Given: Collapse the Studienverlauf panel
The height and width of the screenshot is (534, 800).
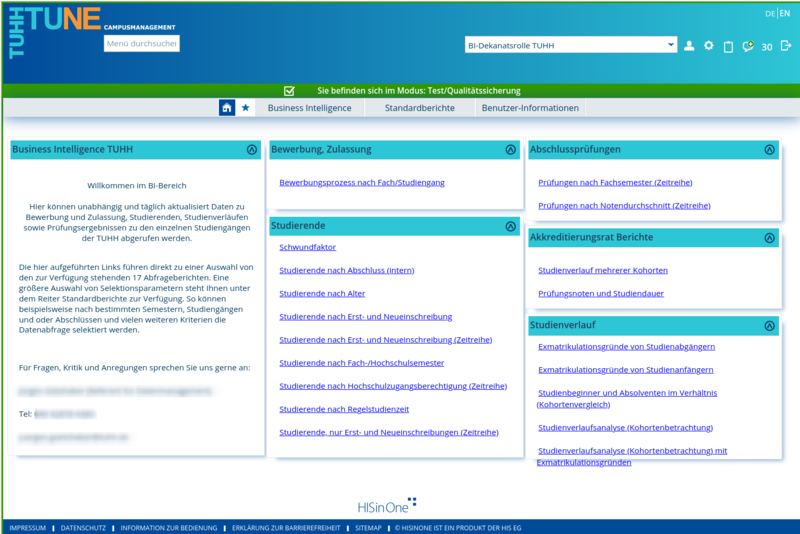Looking at the screenshot, I should pos(769,326).
